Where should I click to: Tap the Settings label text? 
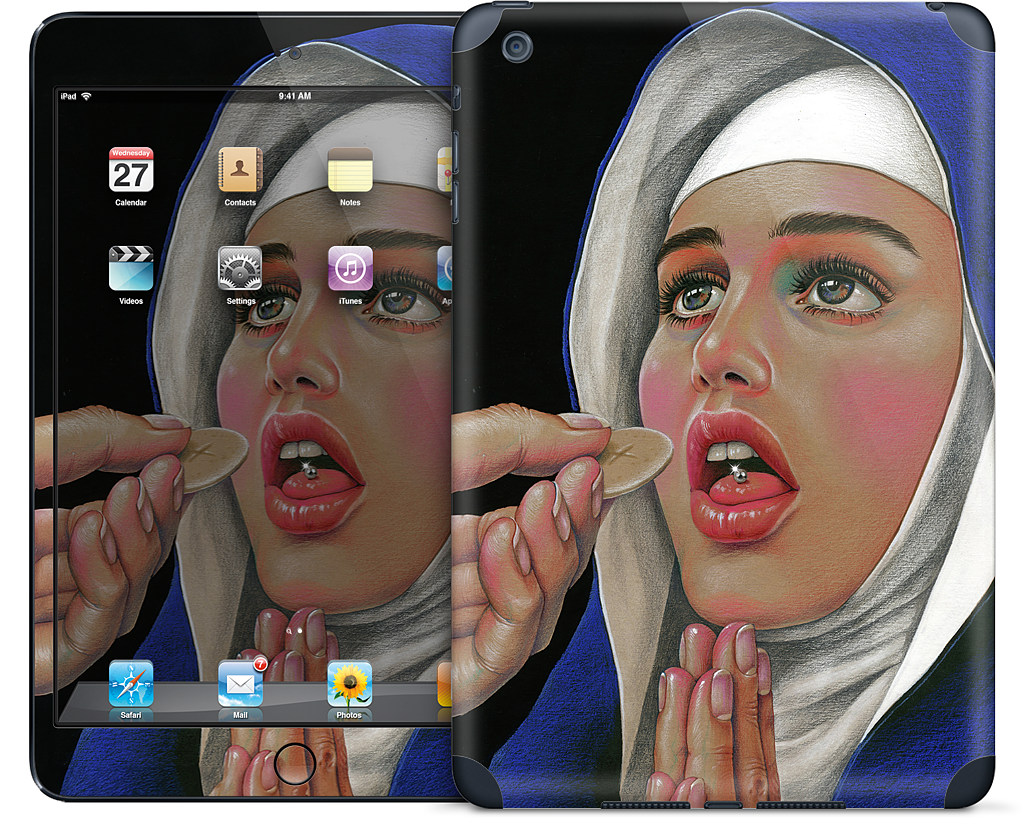tap(240, 301)
